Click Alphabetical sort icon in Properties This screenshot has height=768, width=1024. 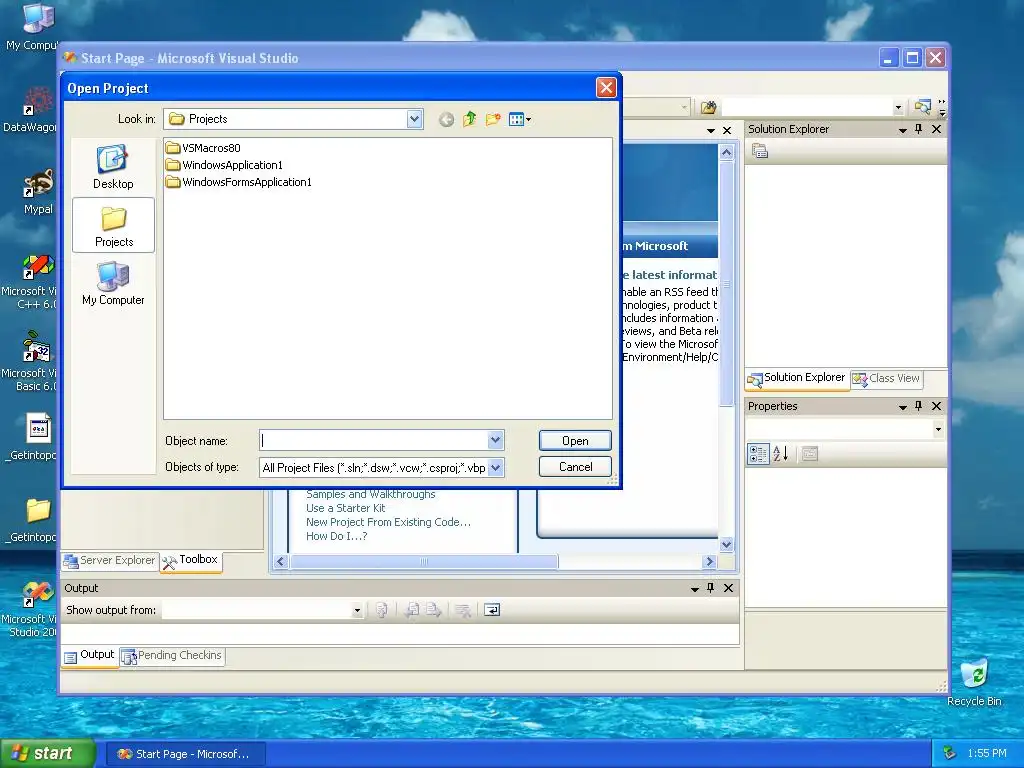[x=781, y=454]
